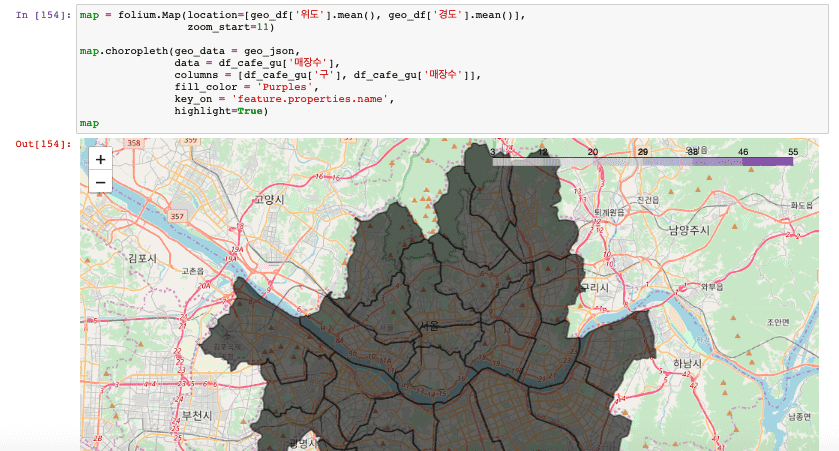Screen dimensions: 839x451
Task: Click the 조안면 map label
Action: click(x=779, y=322)
